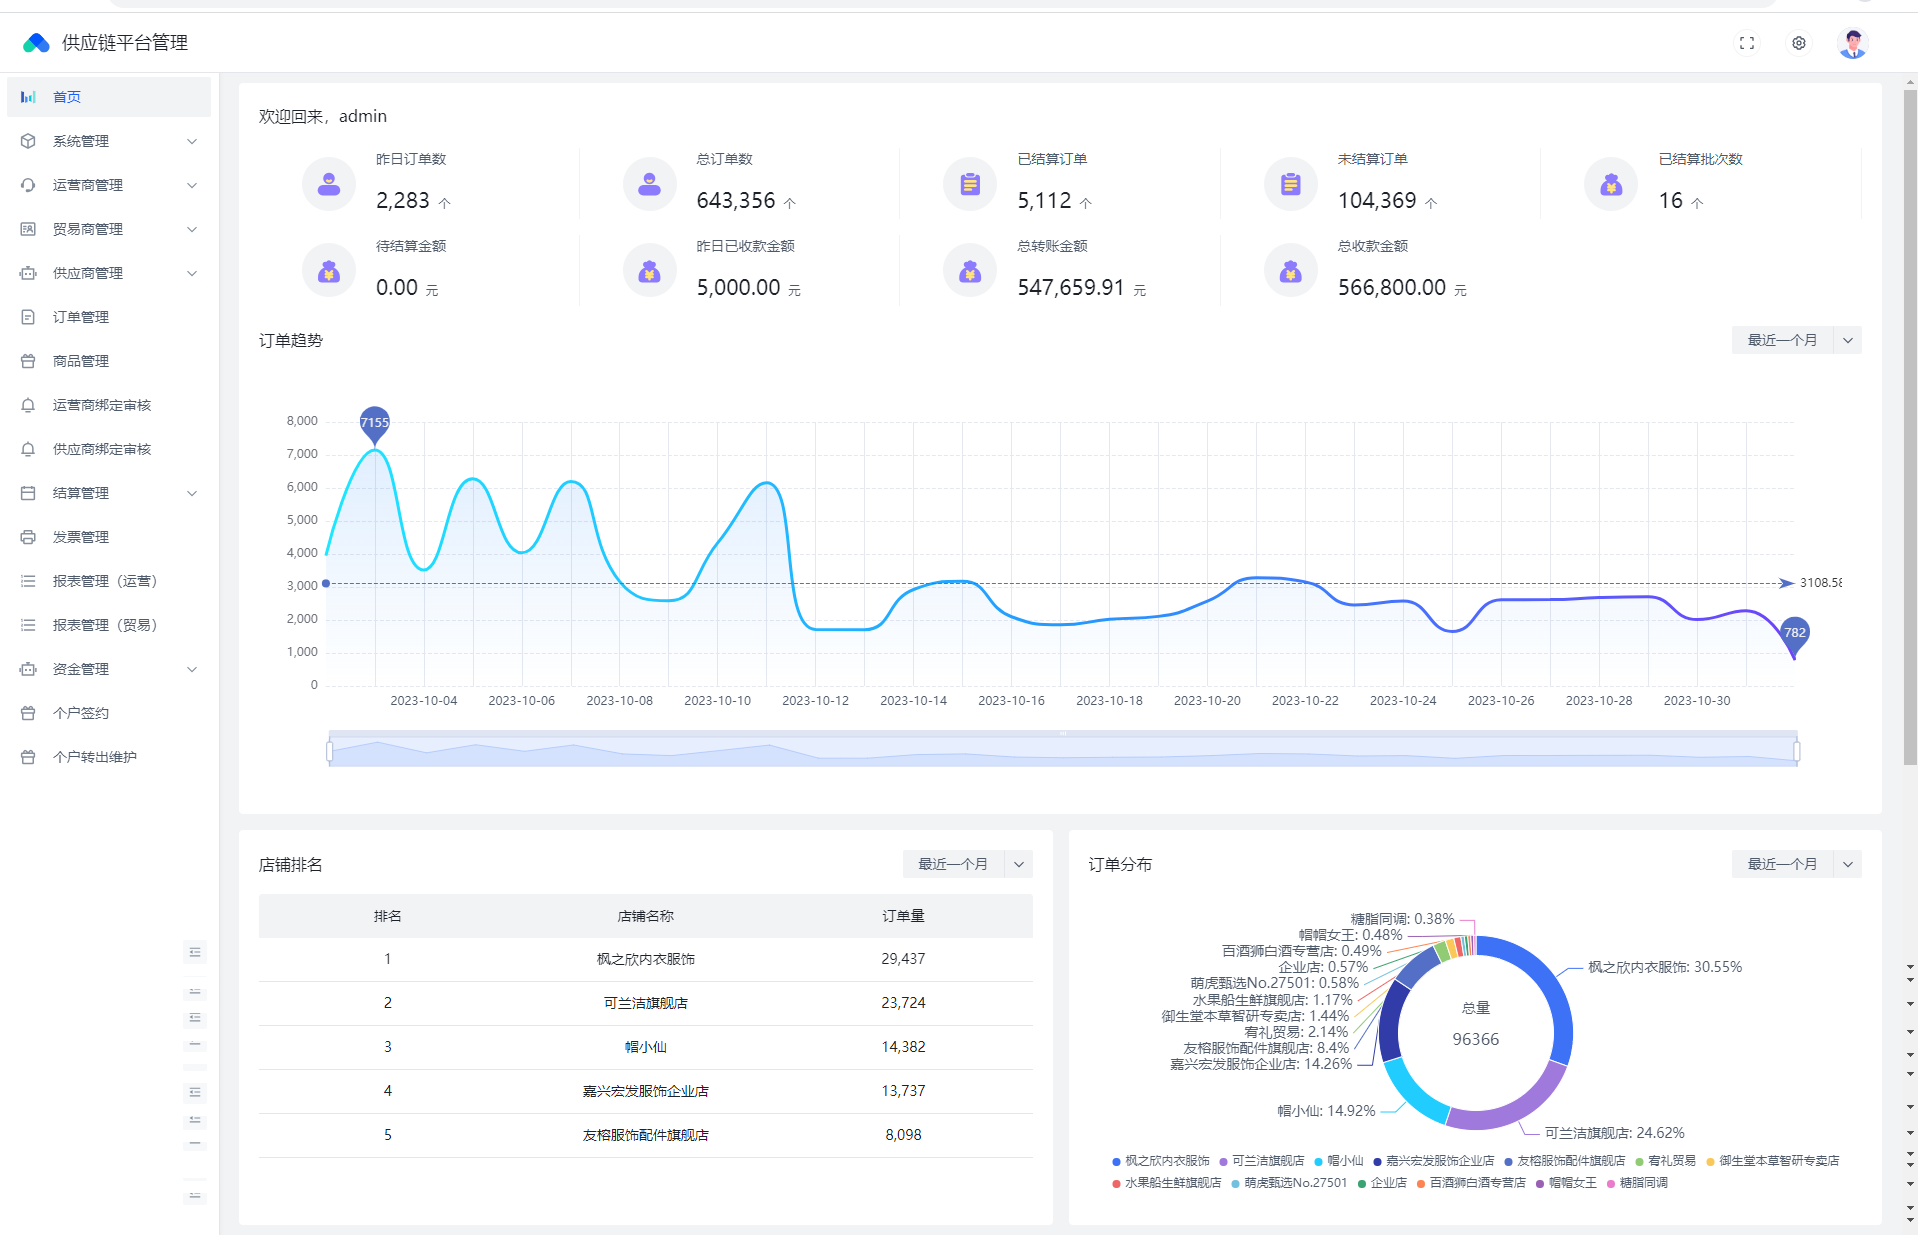Viewport: 1918px width, 1235px height.
Task: Click the page vertical scrollbar thumb
Action: coord(1910,428)
